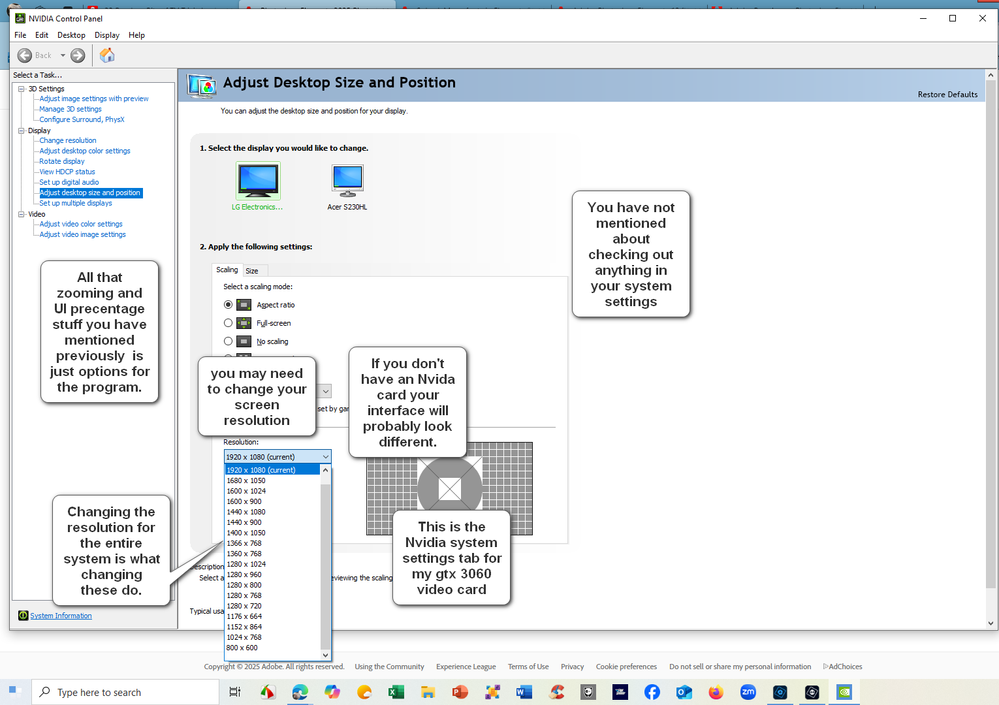Click the dropdown arrow above the Resolution label

coord(326,391)
